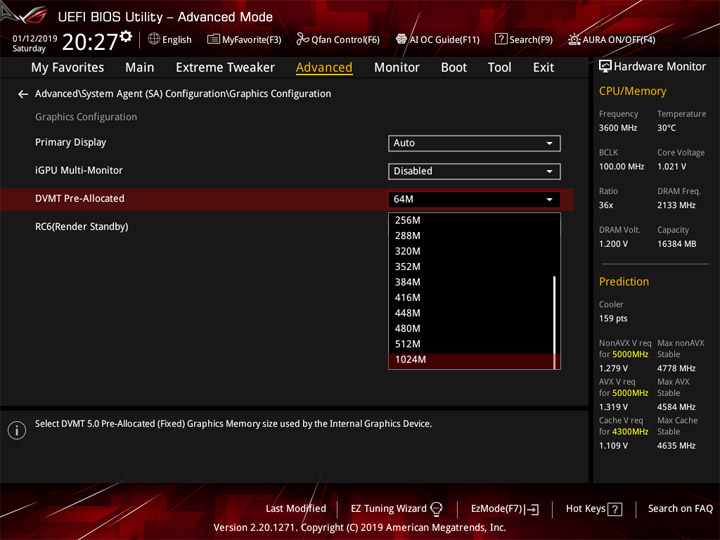Select the RC6(Render Standby) setting

pyautogui.click(x=82, y=226)
